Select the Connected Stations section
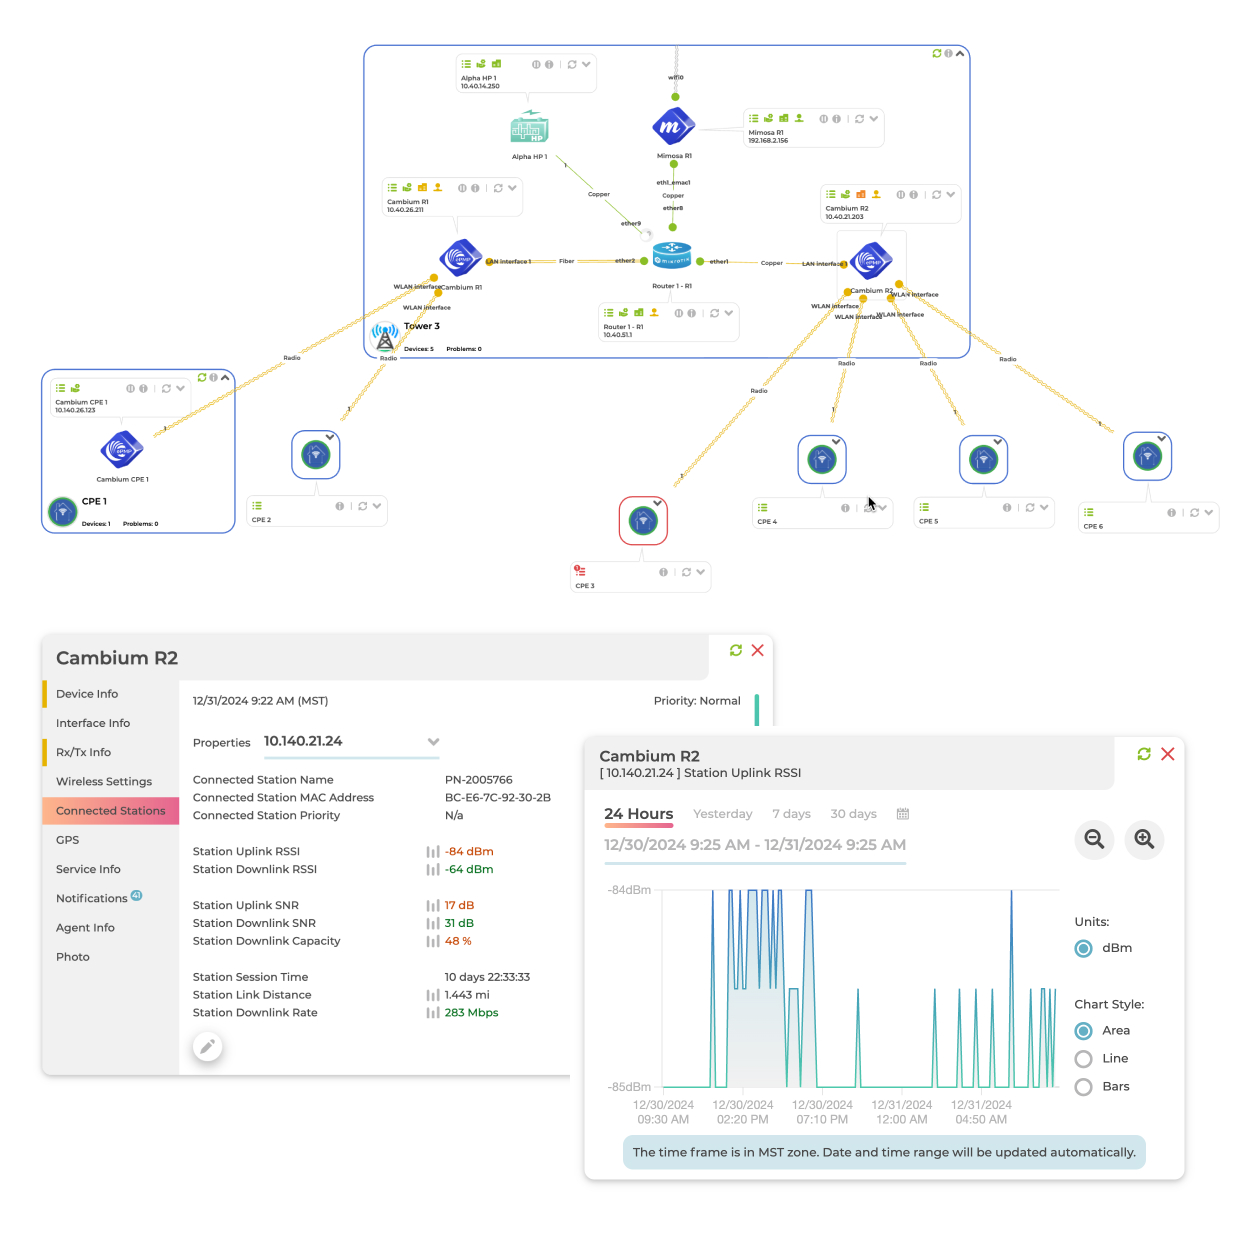The width and height of the screenshot is (1240, 1240). click(111, 811)
